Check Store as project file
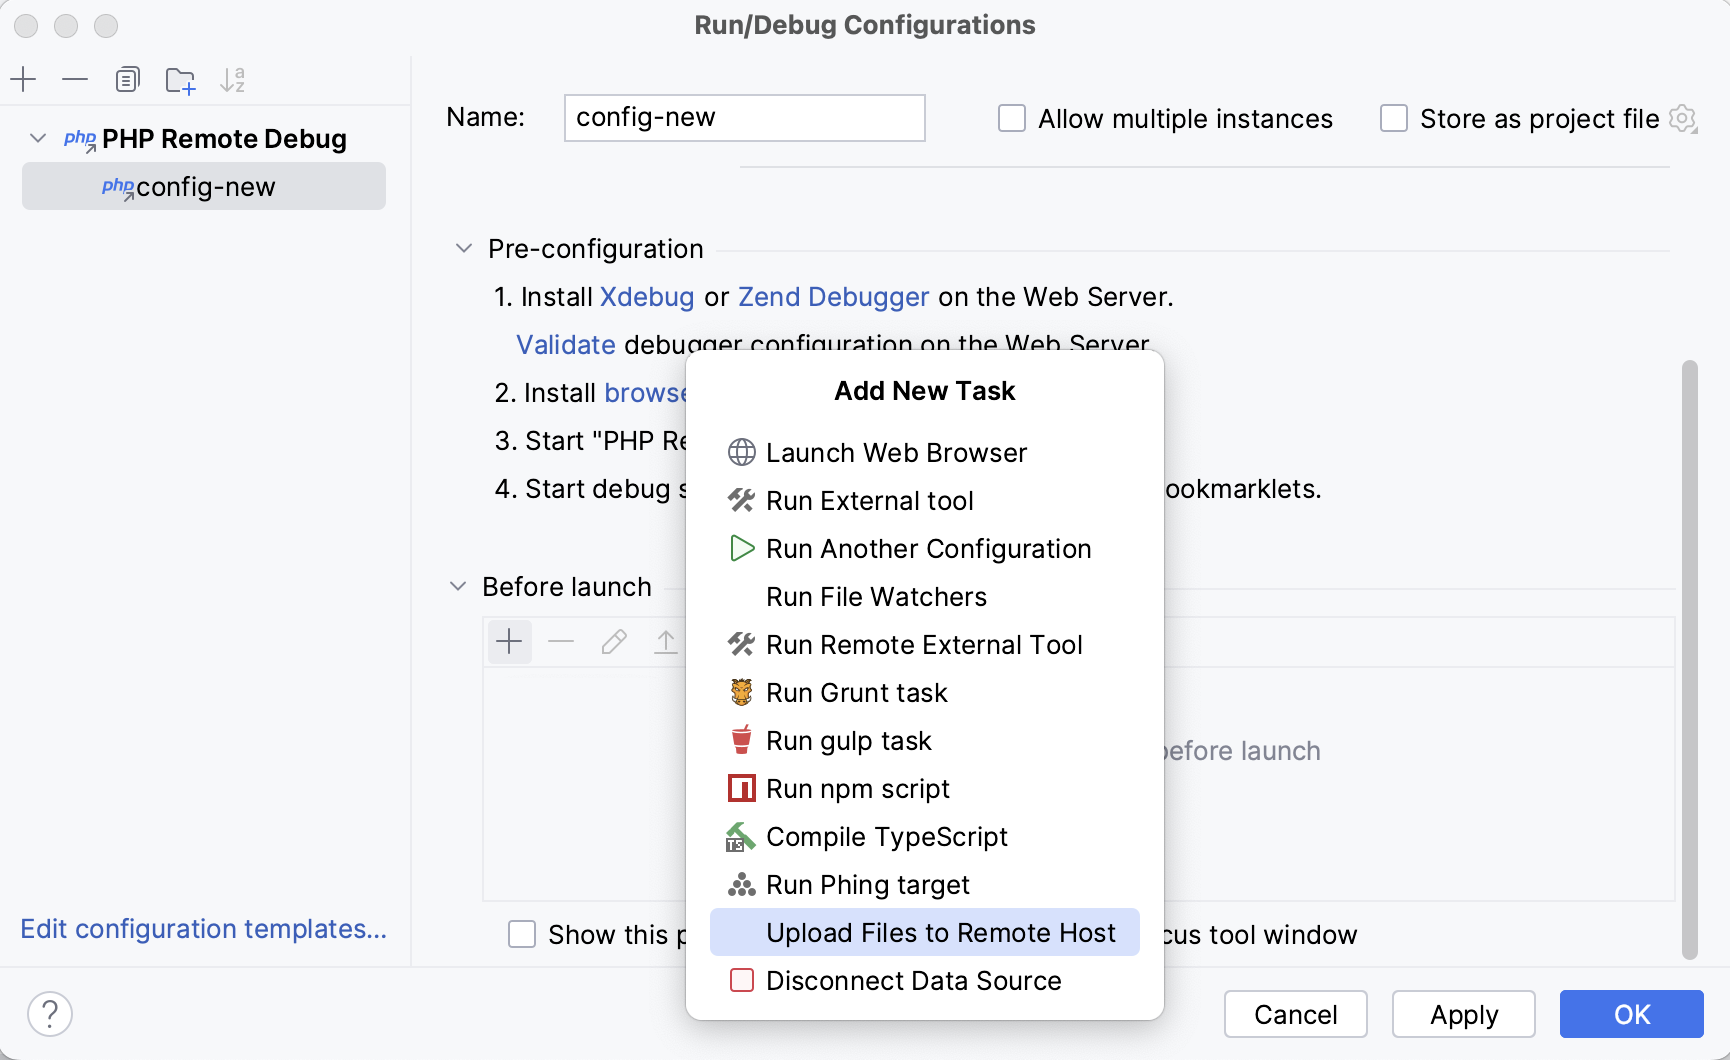This screenshot has width=1730, height=1060. [1393, 118]
